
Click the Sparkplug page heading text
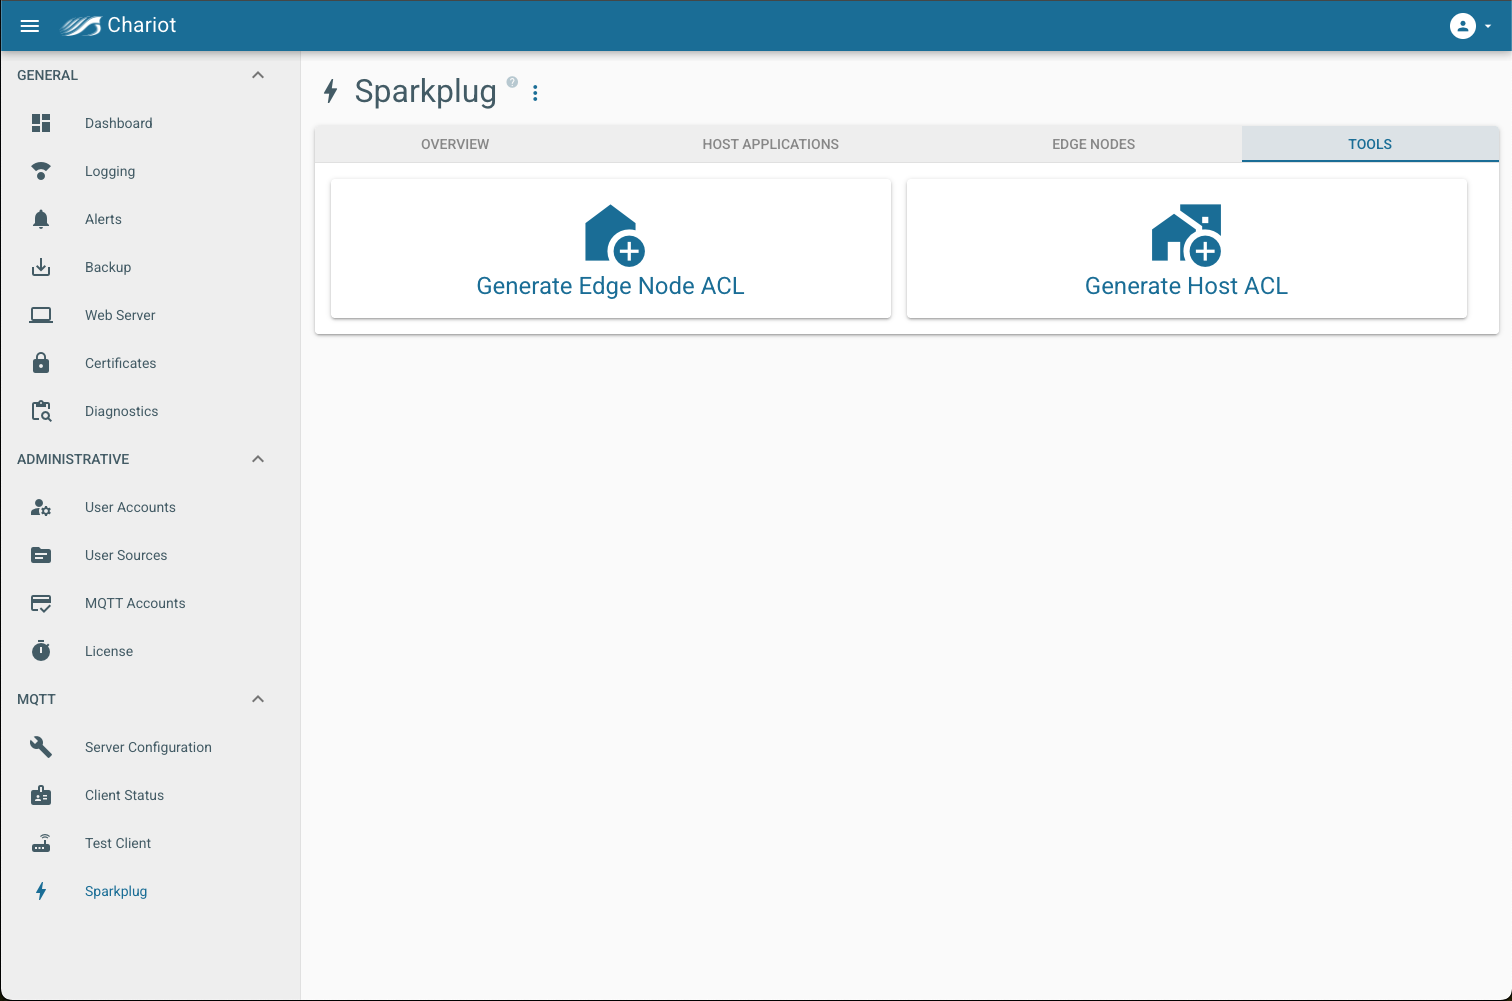[426, 92]
